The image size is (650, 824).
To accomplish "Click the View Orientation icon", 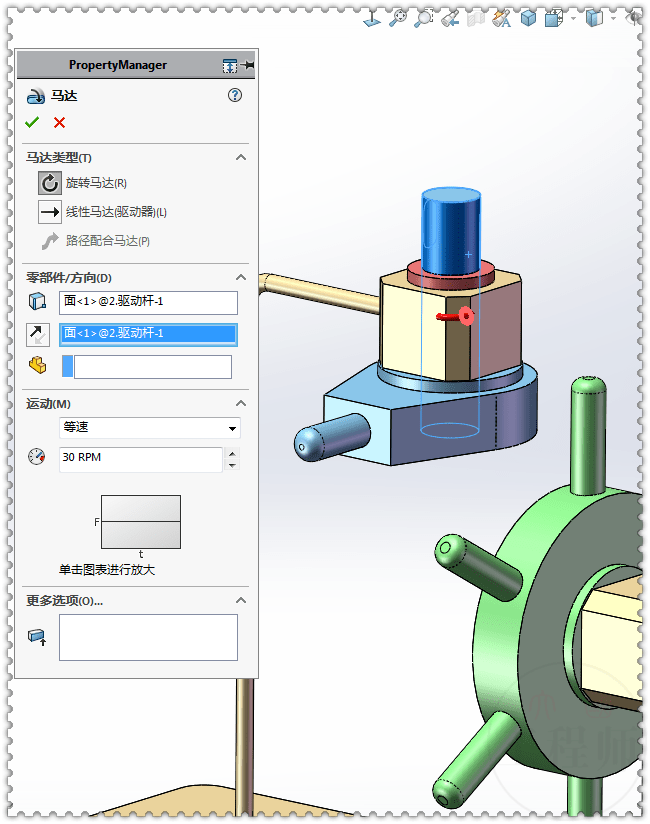I will [553, 19].
